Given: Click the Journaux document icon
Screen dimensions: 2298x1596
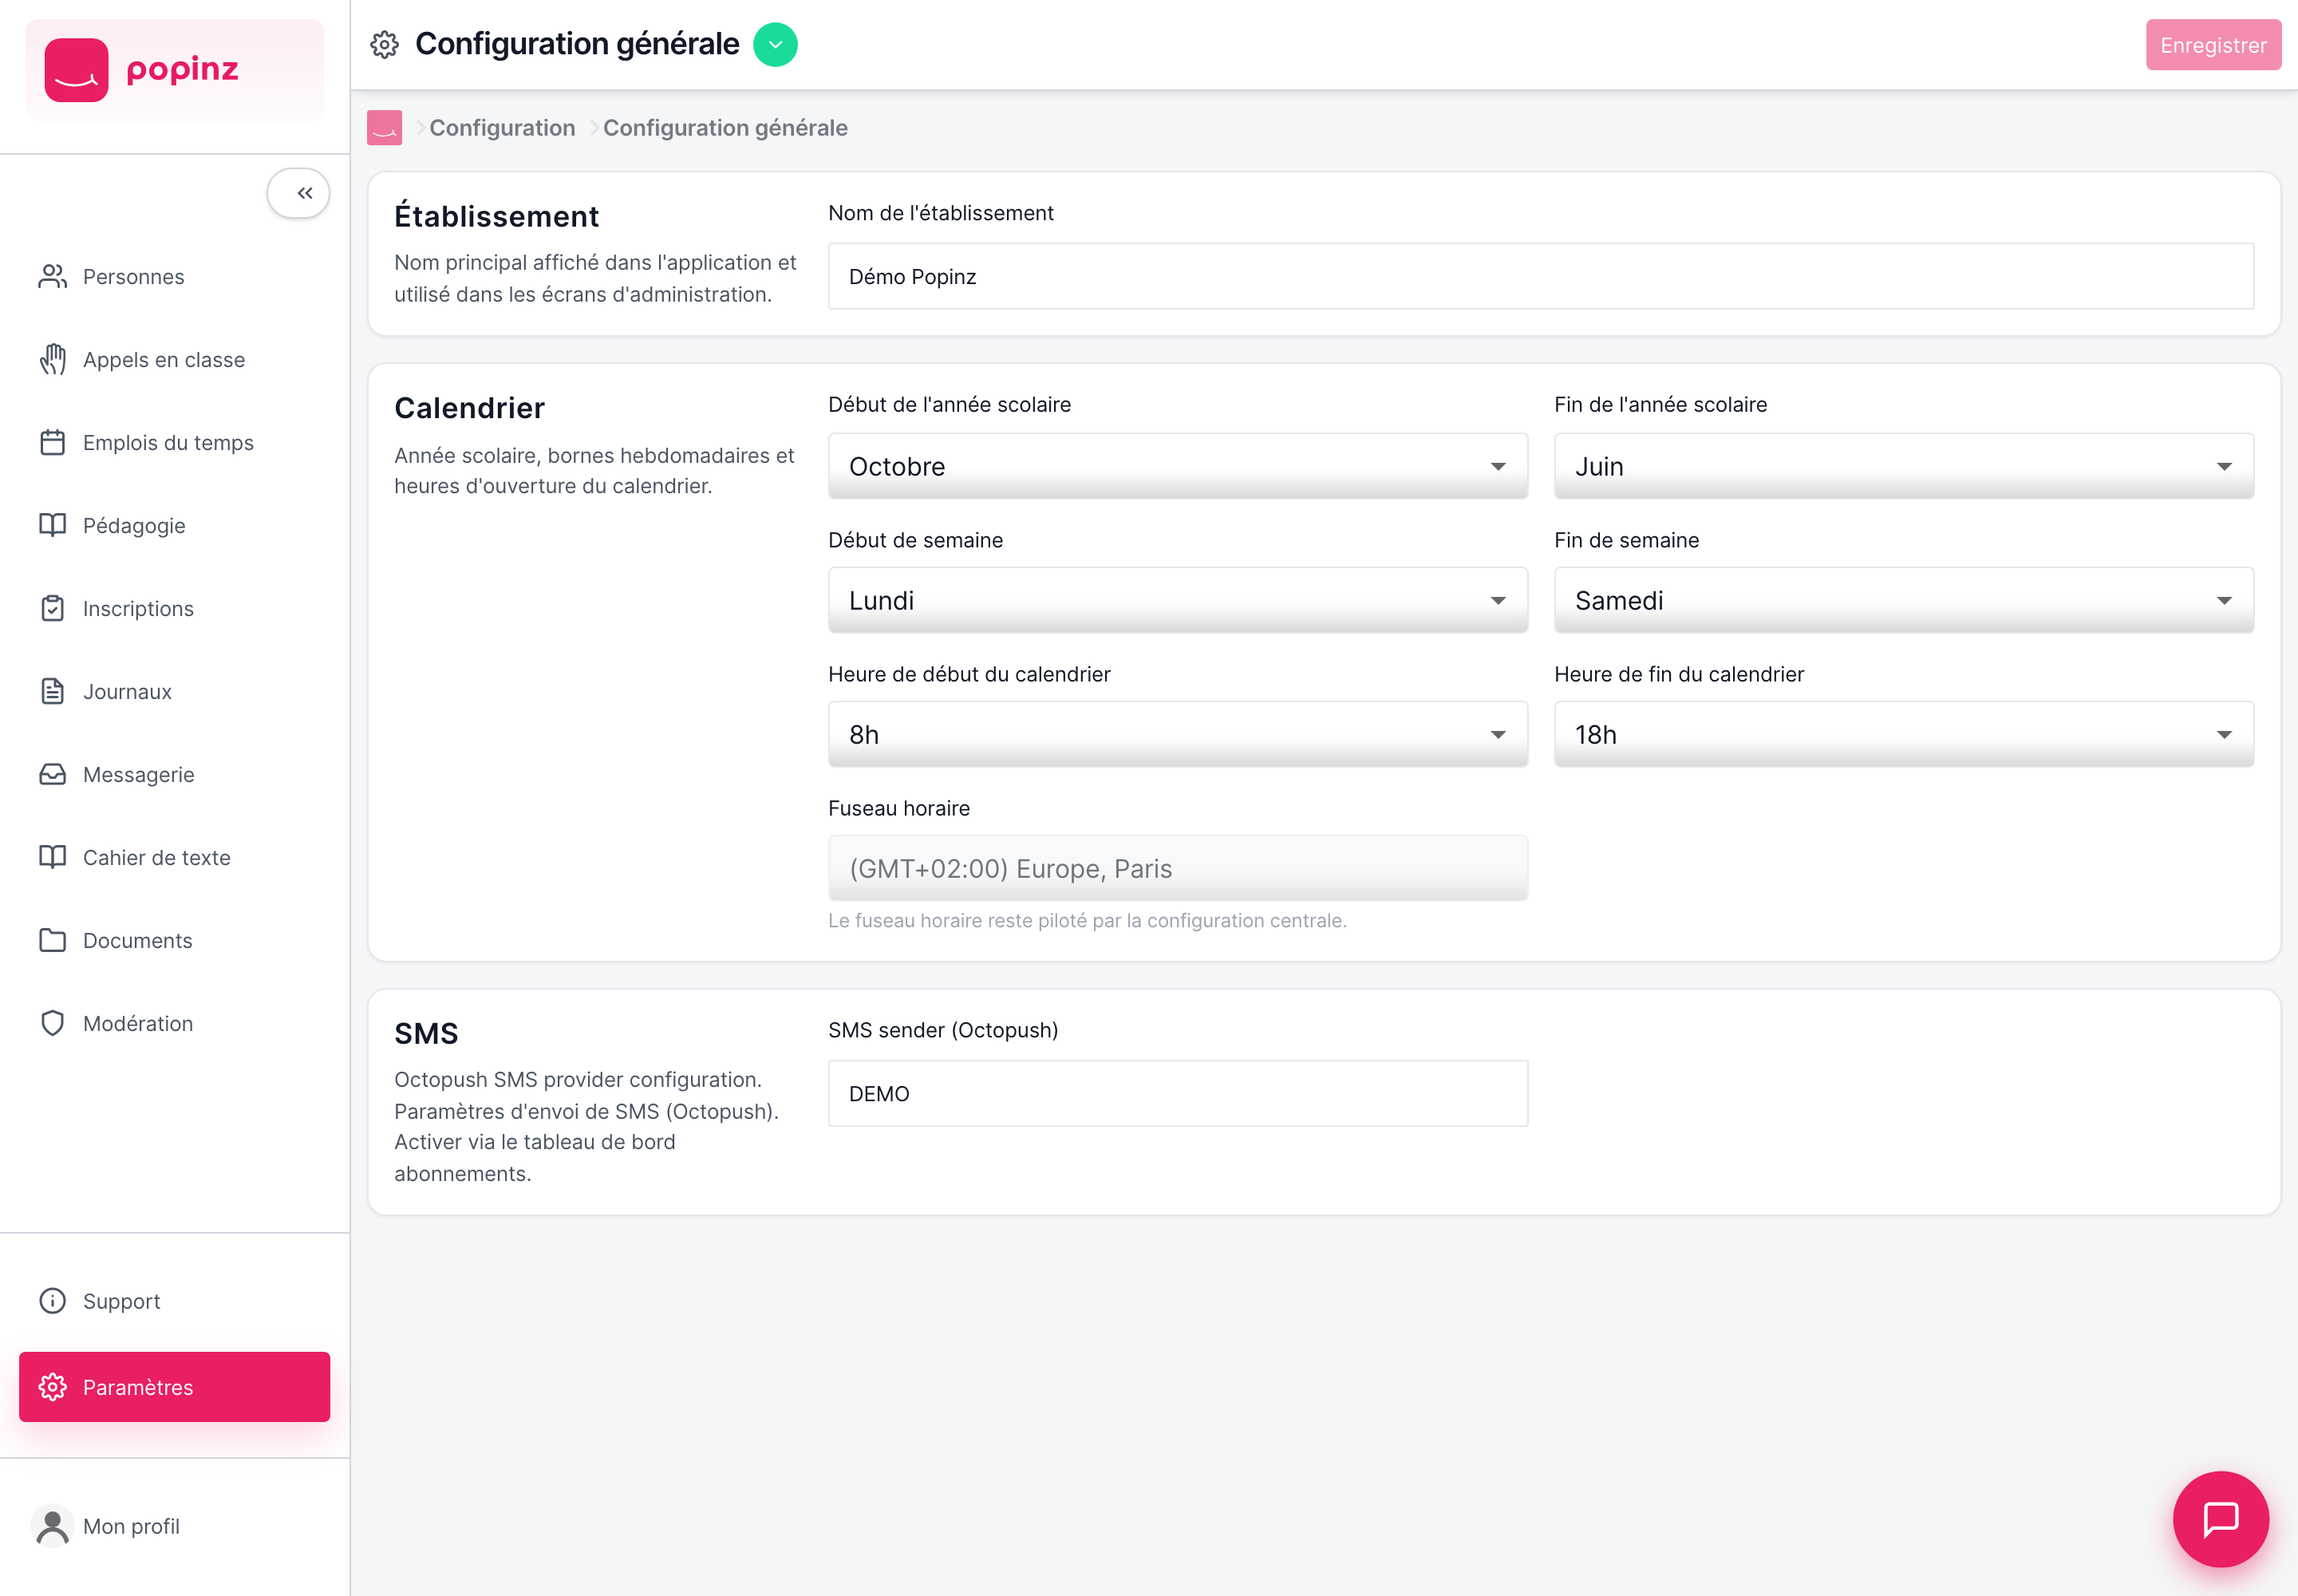Looking at the screenshot, I should (52, 691).
